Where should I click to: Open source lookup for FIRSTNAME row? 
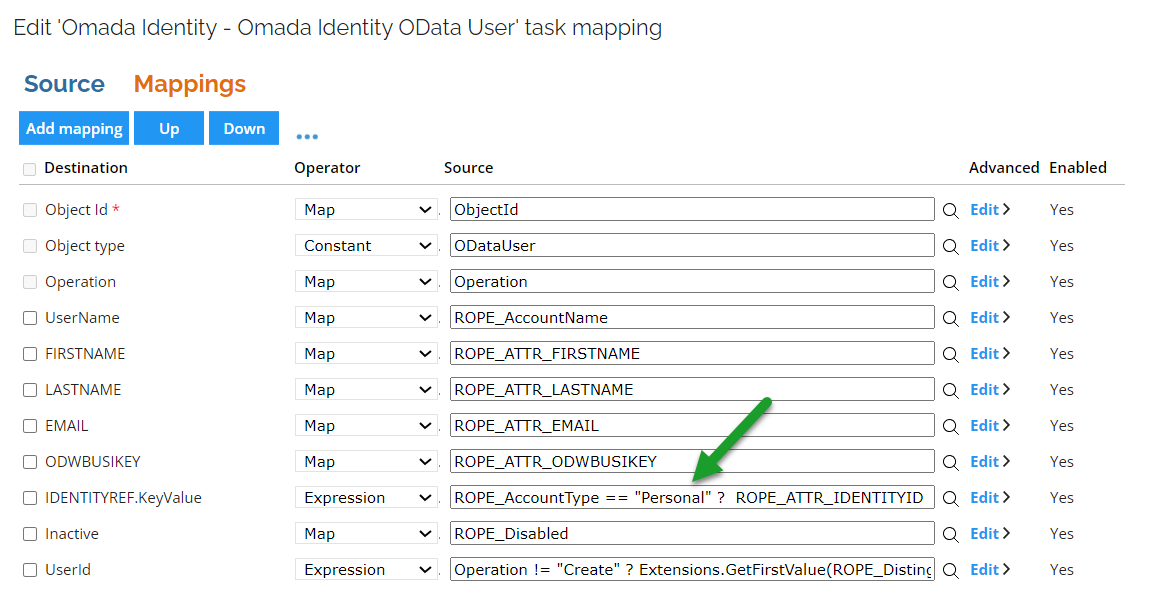[950, 355]
